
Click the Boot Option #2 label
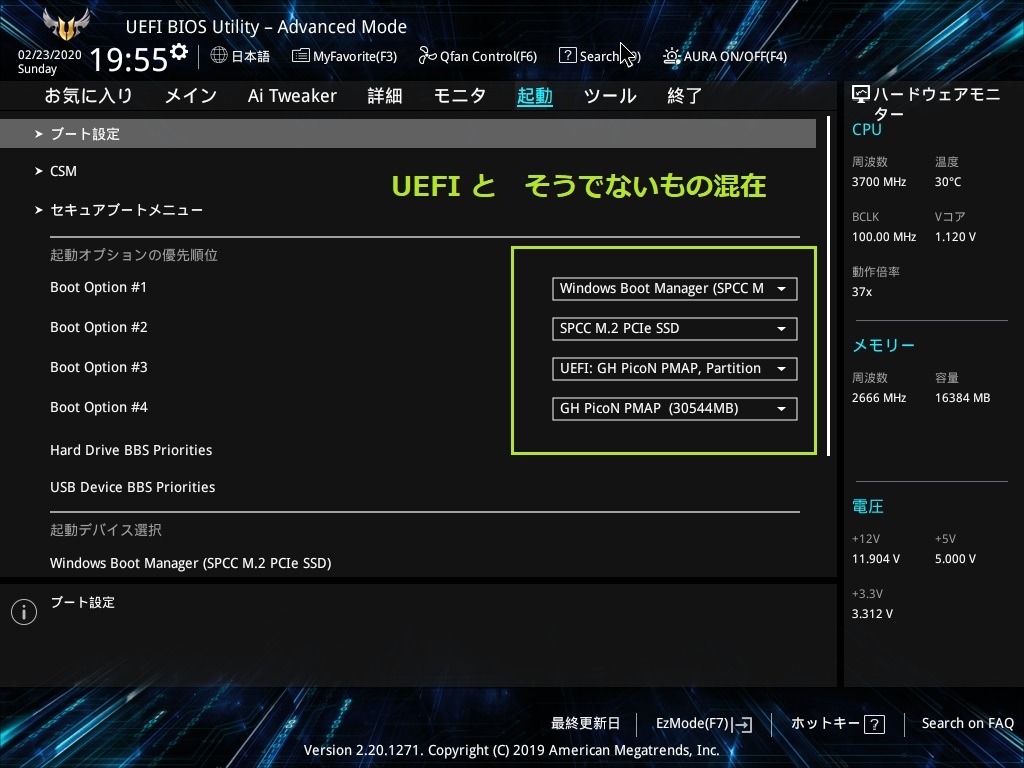[x=99, y=327]
